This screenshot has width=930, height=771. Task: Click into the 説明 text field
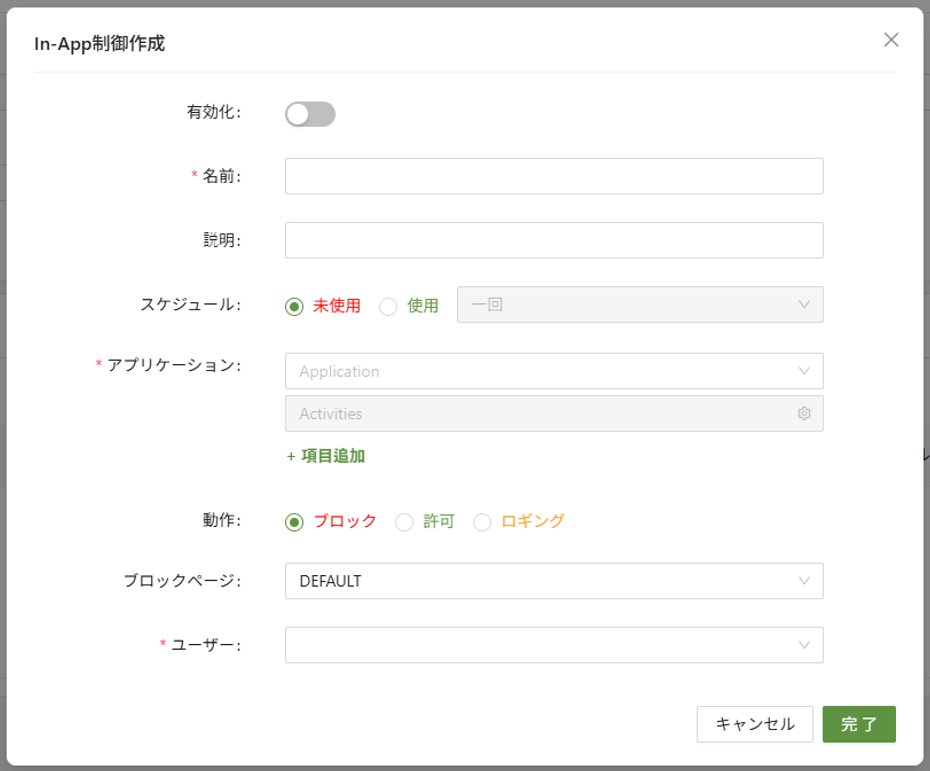554,240
